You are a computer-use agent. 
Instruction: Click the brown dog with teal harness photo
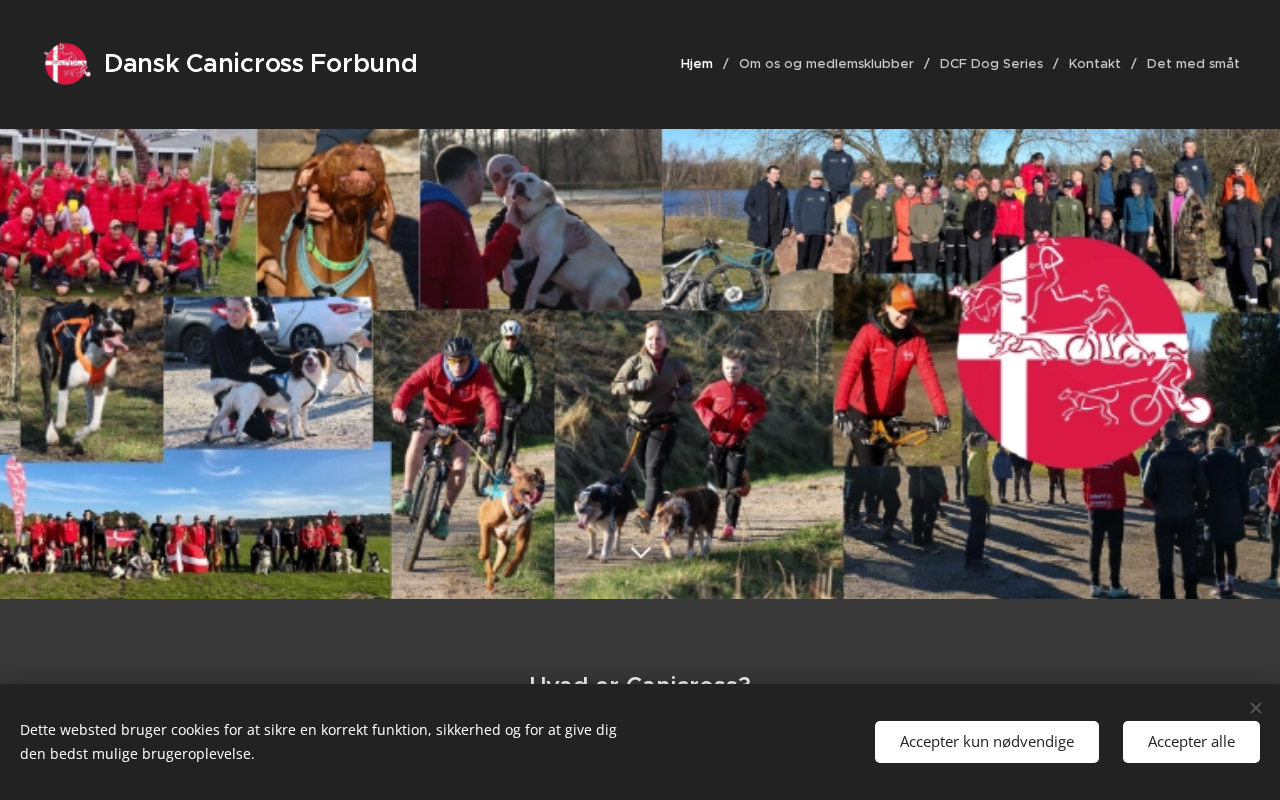coord(338,219)
